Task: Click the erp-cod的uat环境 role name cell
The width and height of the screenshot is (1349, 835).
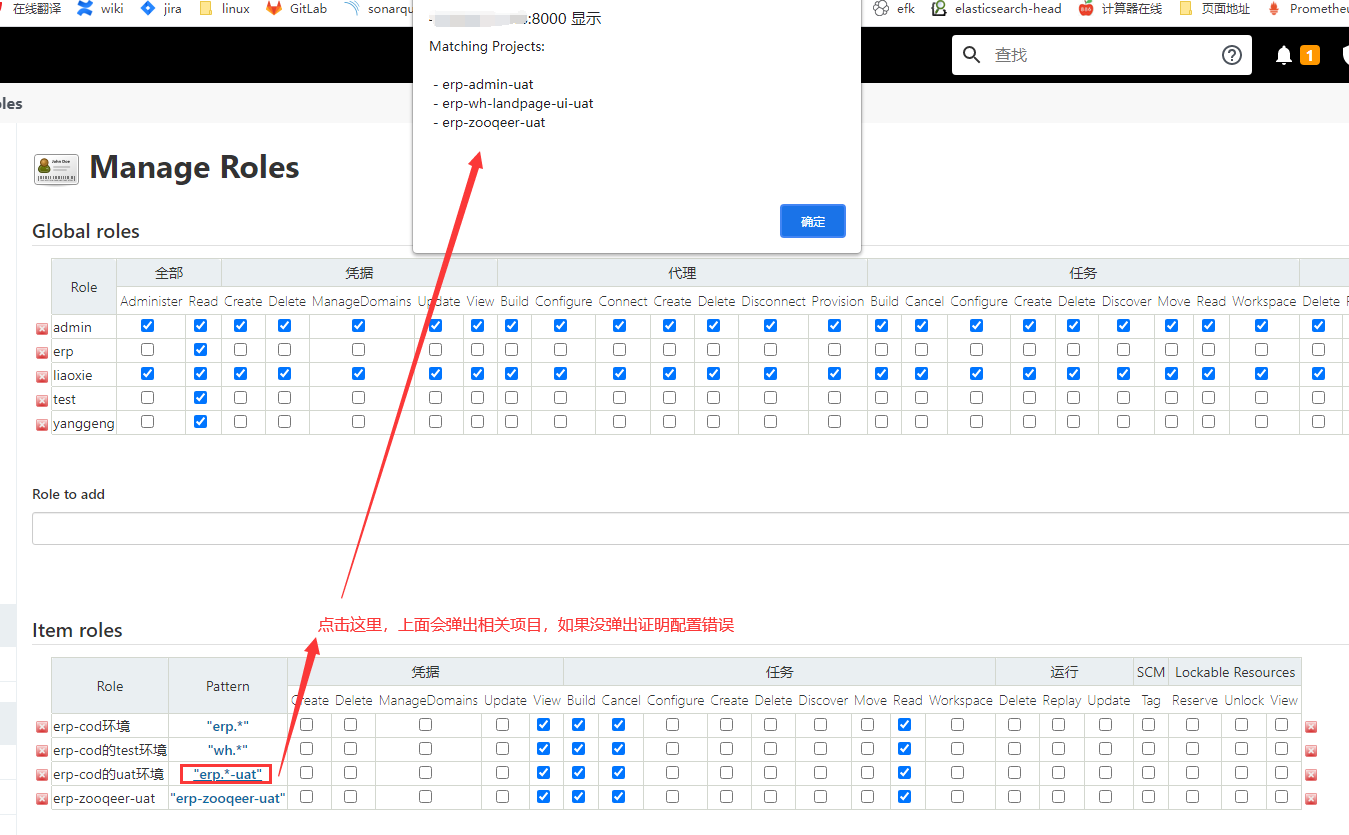Action: pos(109,775)
